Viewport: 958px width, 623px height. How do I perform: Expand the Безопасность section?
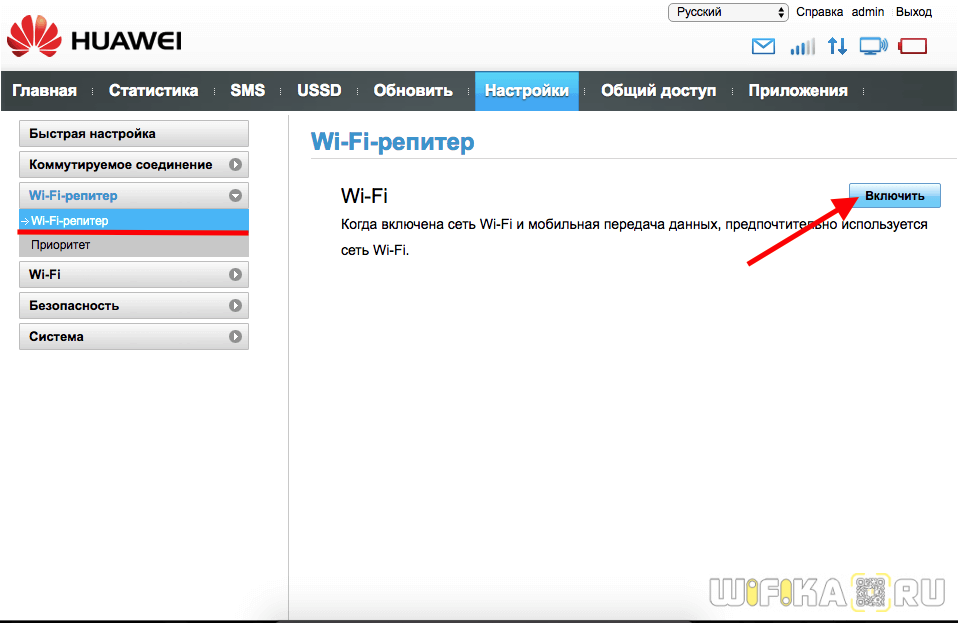point(235,305)
